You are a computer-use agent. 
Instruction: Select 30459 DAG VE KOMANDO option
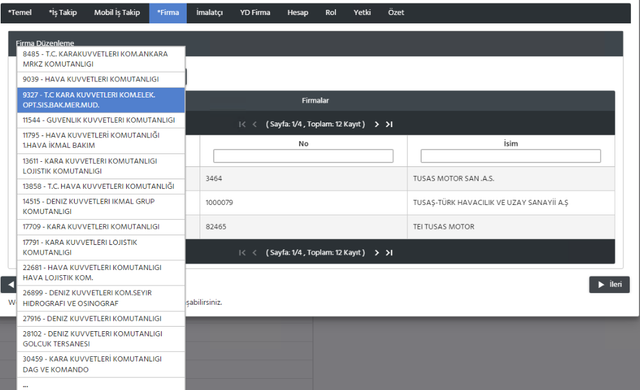(x=101, y=364)
